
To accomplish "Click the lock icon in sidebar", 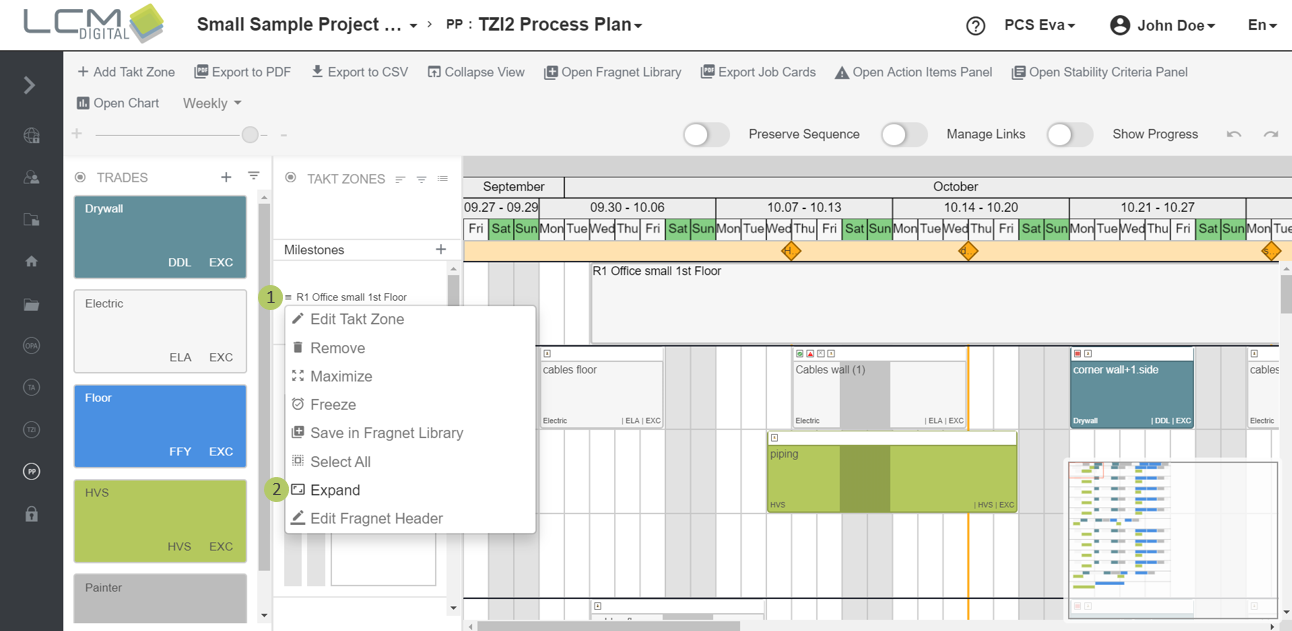I will (32, 514).
